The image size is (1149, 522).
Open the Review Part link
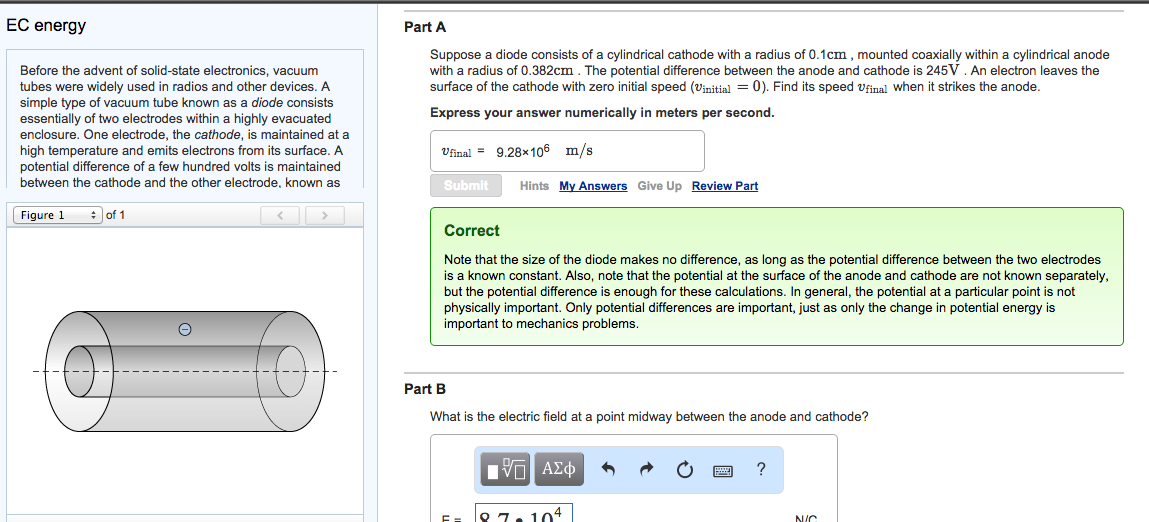tap(725, 186)
